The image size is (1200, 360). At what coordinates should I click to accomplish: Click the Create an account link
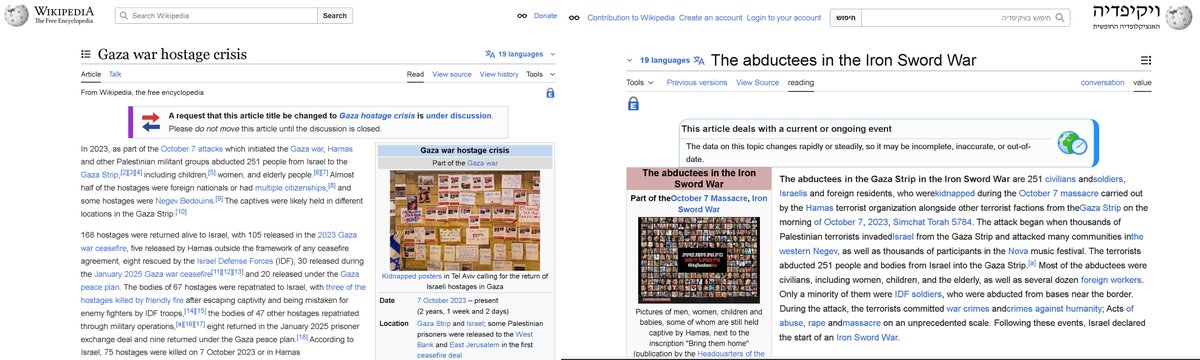[710, 18]
